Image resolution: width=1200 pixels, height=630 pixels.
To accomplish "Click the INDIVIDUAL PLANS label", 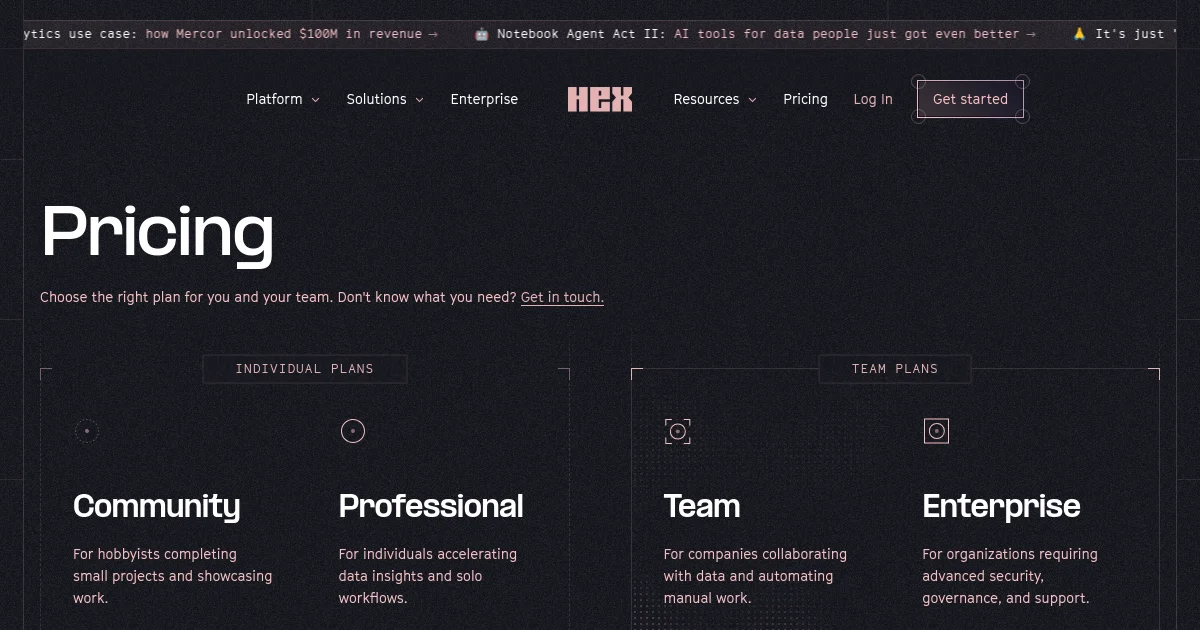I will [305, 369].
